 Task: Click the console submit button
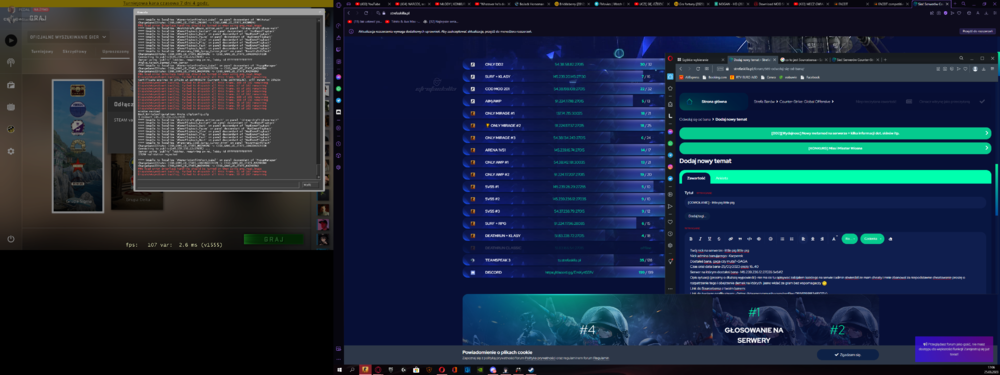(309, 184)
